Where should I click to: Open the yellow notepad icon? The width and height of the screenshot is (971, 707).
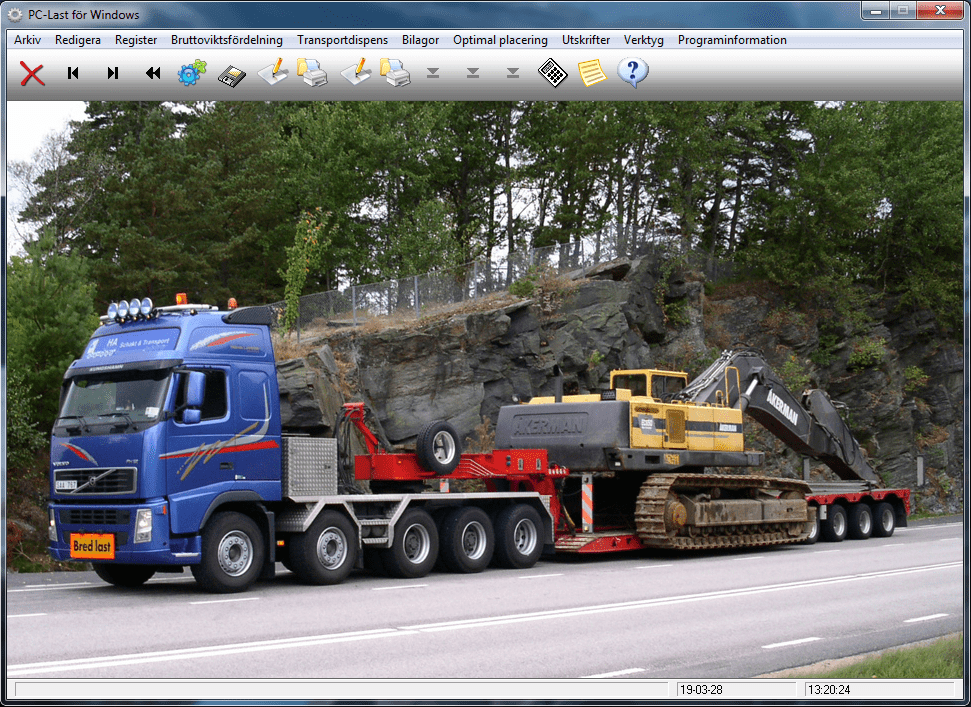click(592, 72)
